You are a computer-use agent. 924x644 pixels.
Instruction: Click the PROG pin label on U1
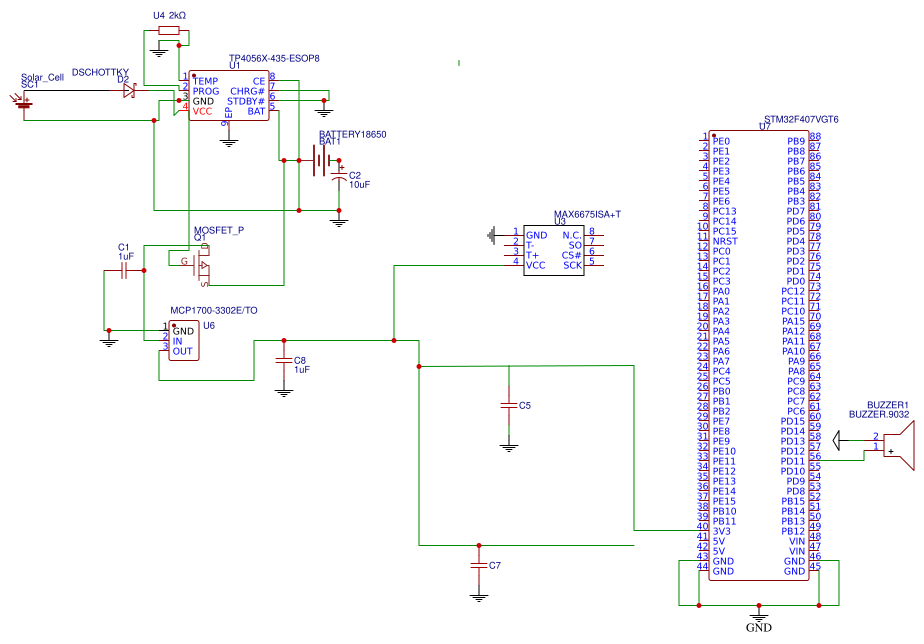tap(206, 91)
